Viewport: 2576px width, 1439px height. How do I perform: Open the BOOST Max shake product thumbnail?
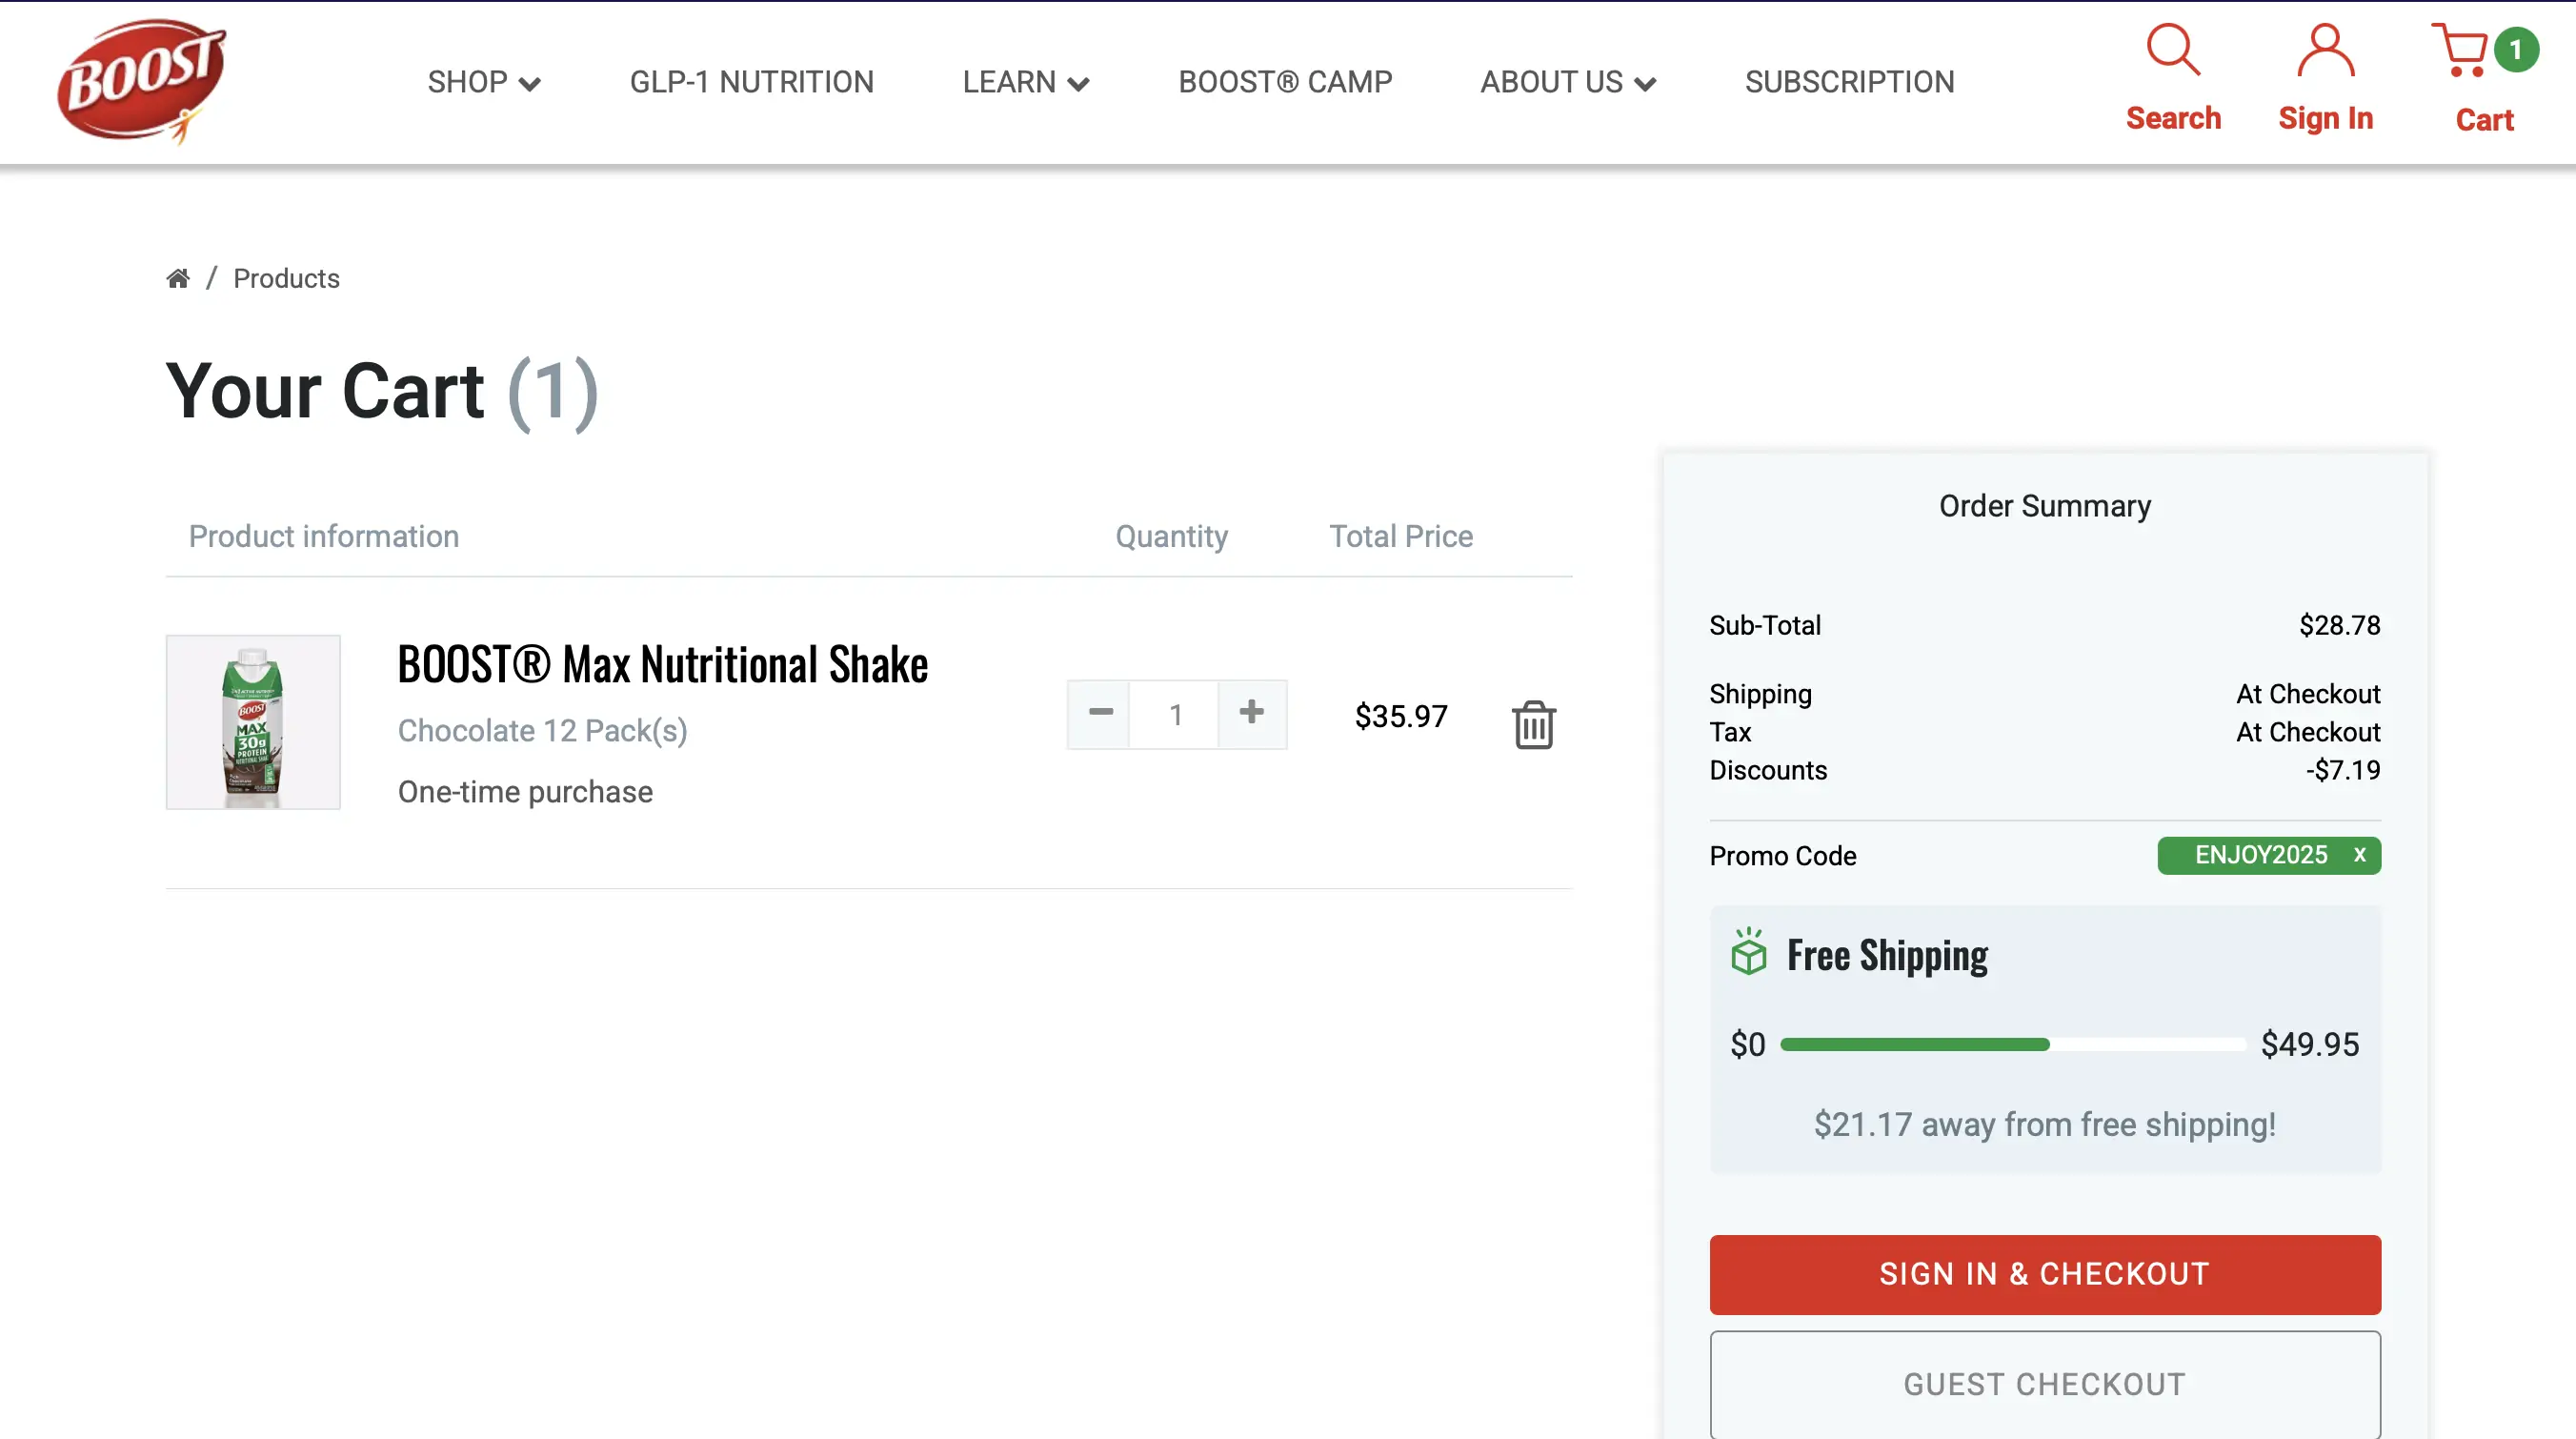pos(253,722)
